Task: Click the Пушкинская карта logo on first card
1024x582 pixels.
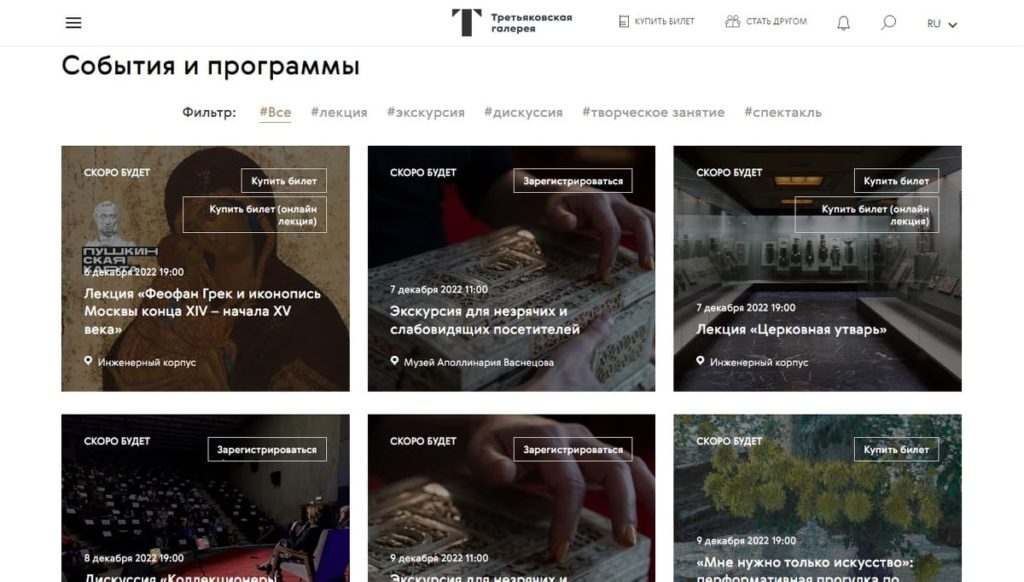Action: (x=120, y=237)
